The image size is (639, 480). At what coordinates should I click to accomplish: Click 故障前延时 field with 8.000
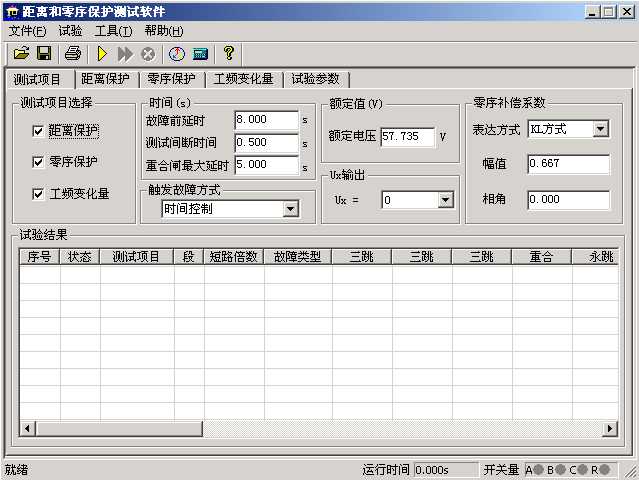pyautogui.click(x=267, y=120)
